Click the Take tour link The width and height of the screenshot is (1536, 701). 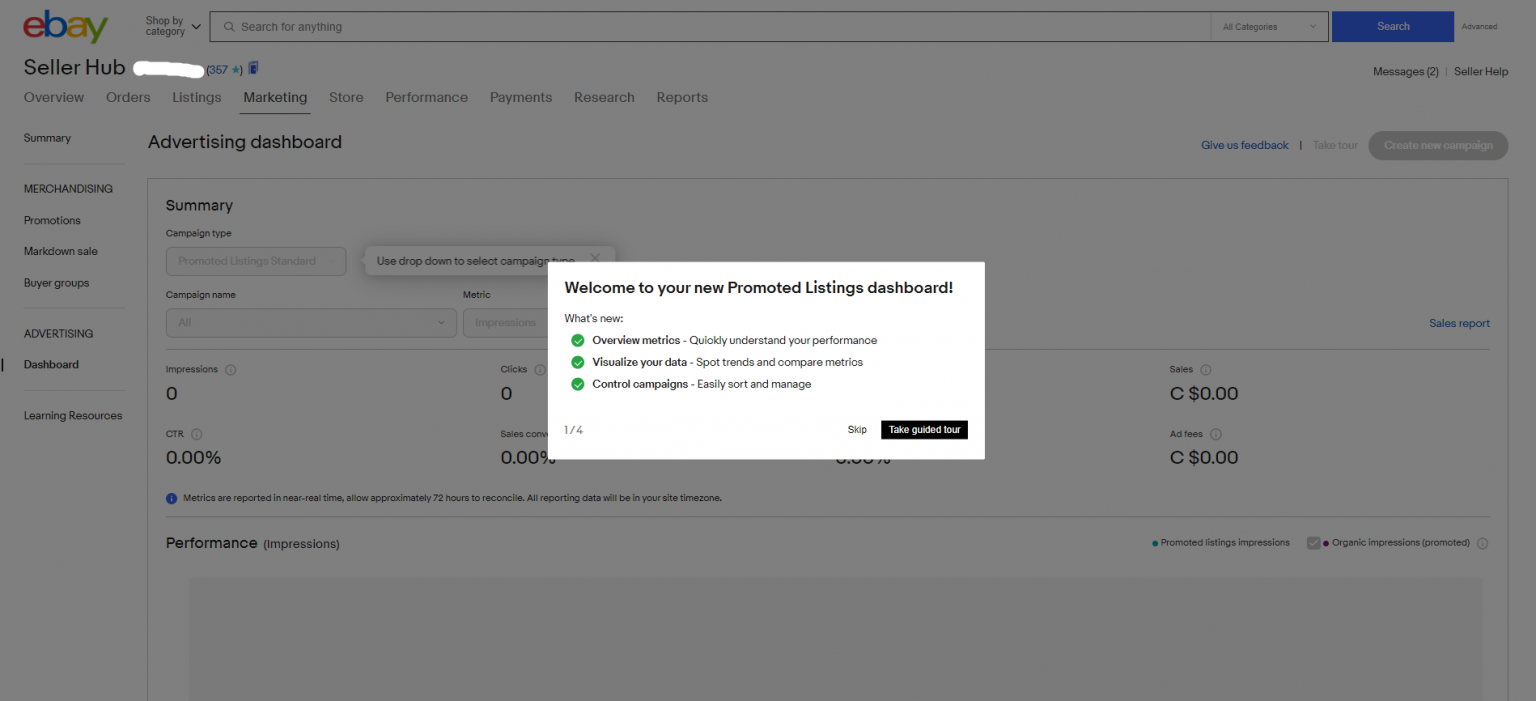coord(1335,146)
